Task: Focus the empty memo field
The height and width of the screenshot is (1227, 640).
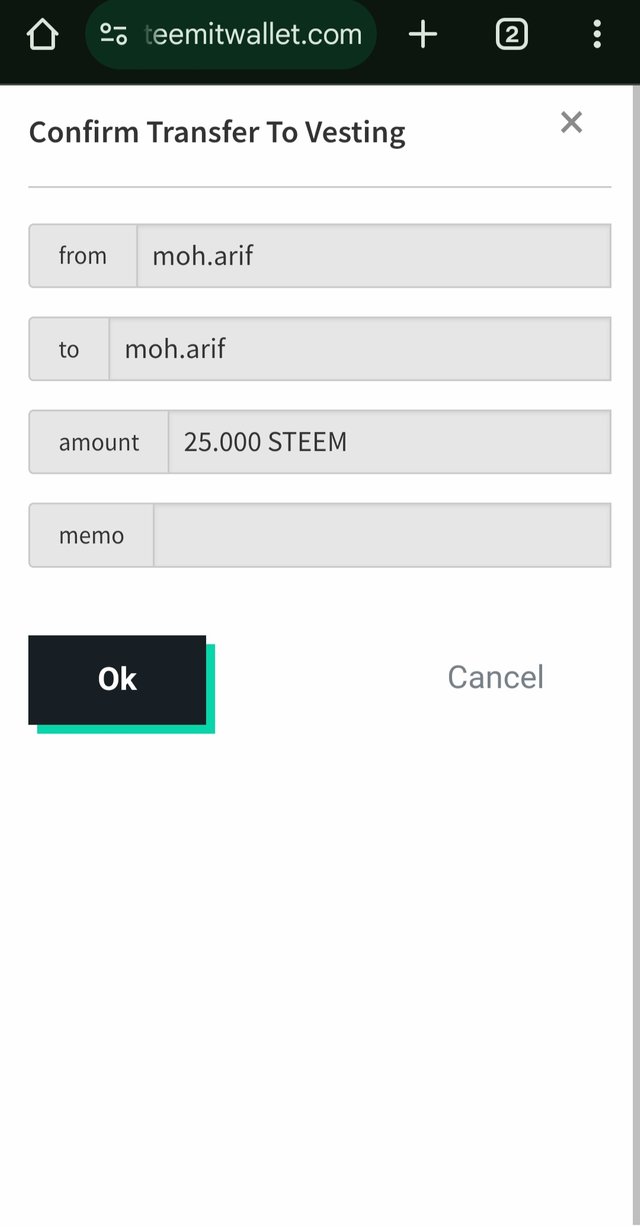Action: (382, 535)
